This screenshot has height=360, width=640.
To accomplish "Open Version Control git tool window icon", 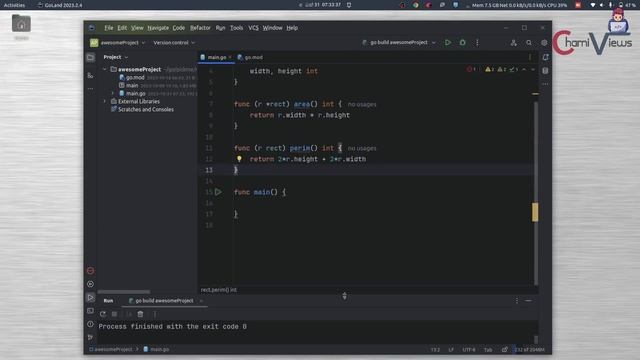I will pyautogui.click(x=91, y=338).
